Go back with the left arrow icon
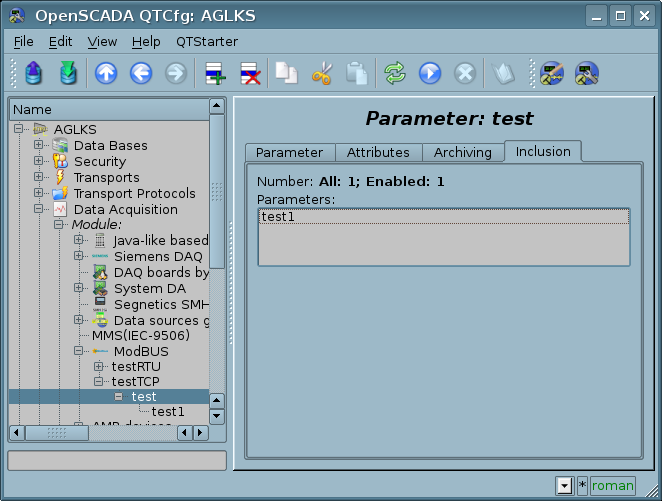 coord(140,73)
